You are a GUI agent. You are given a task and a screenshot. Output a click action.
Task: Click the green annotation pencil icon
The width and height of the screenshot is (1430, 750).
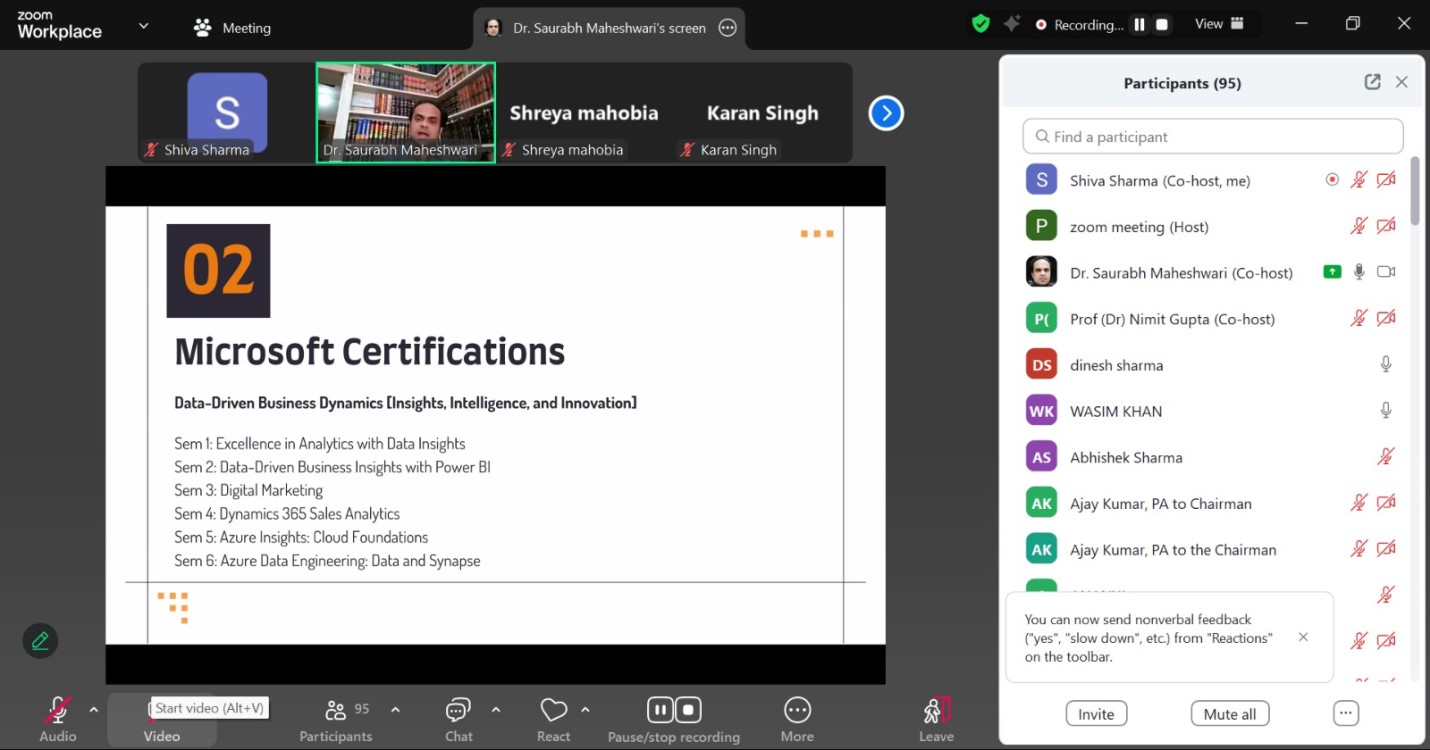click(40, 641)
